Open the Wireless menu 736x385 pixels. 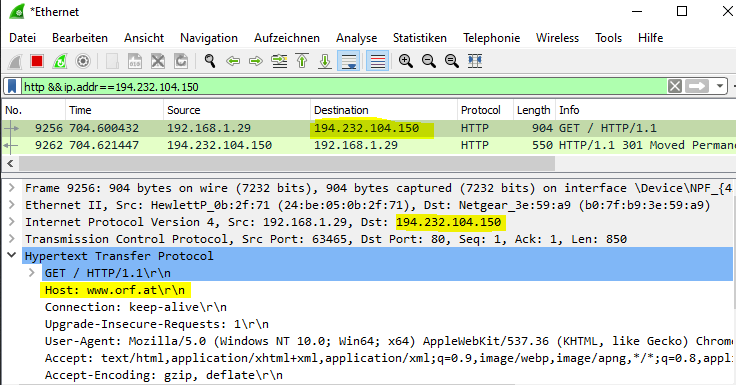558,38
